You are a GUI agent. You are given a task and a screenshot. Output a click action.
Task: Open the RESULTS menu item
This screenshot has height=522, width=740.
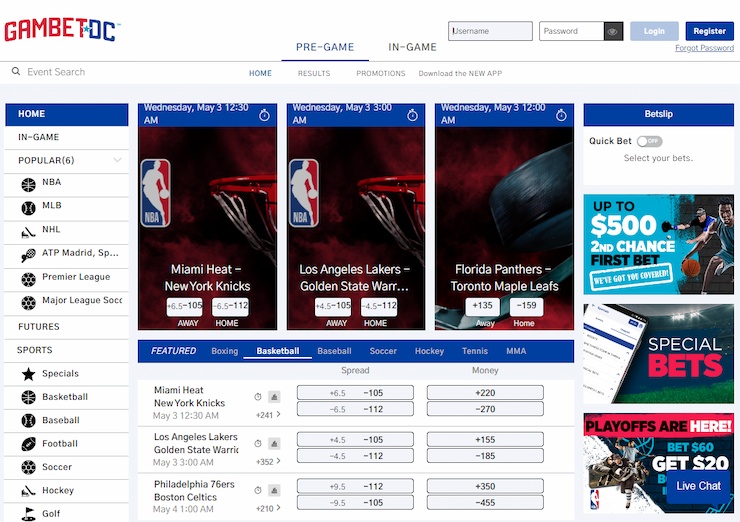click(x=314, y=73)
